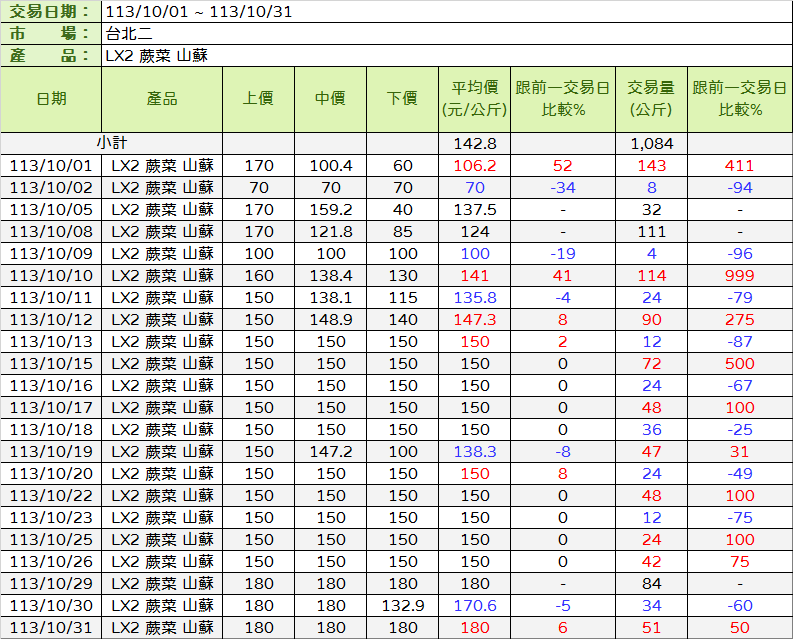The width and height of the screenshot is (793, 639).
Task: Click the date cell 113/10/19
Action: 51,451
